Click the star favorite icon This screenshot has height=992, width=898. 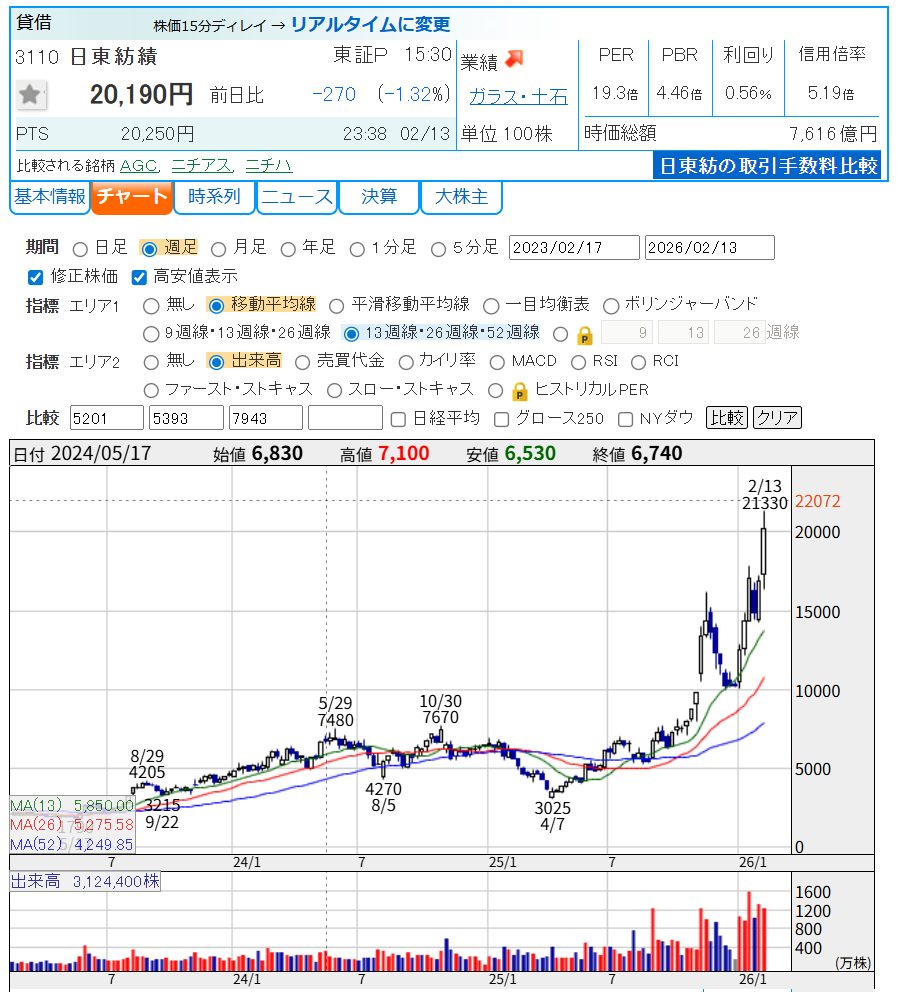pyautogui.click(x=30, y=95)
